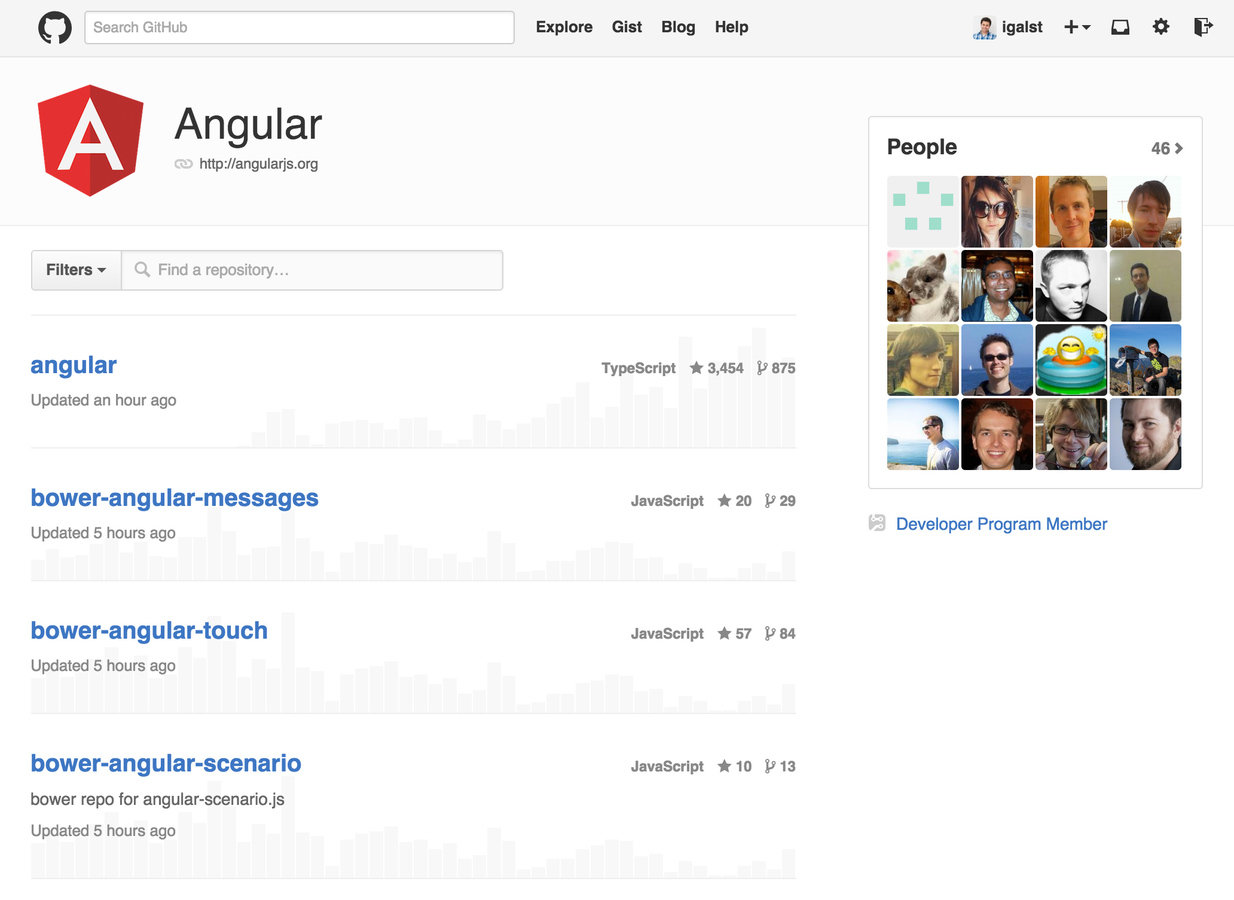This screenshot has width=1234, height=900.
Task: Open the Developer Program Member link
Action: tap(1001, 524)
